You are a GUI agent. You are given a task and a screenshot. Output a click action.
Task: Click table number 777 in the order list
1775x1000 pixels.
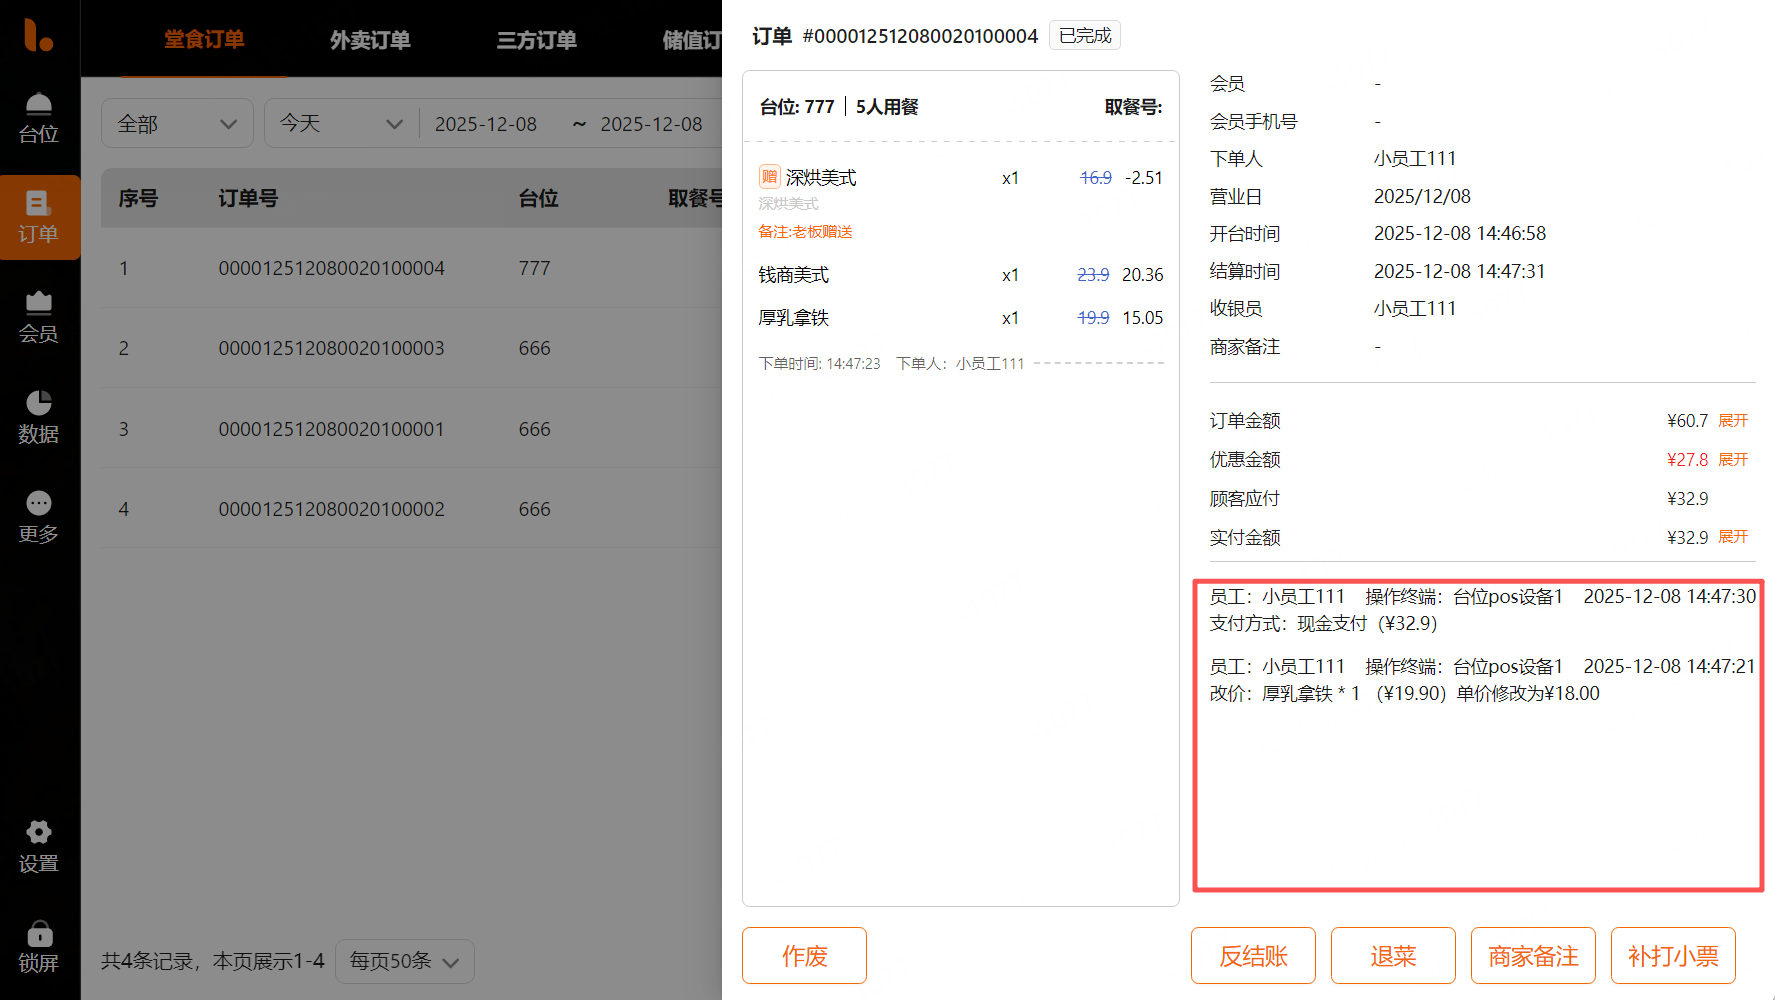(x=534, y=268)
